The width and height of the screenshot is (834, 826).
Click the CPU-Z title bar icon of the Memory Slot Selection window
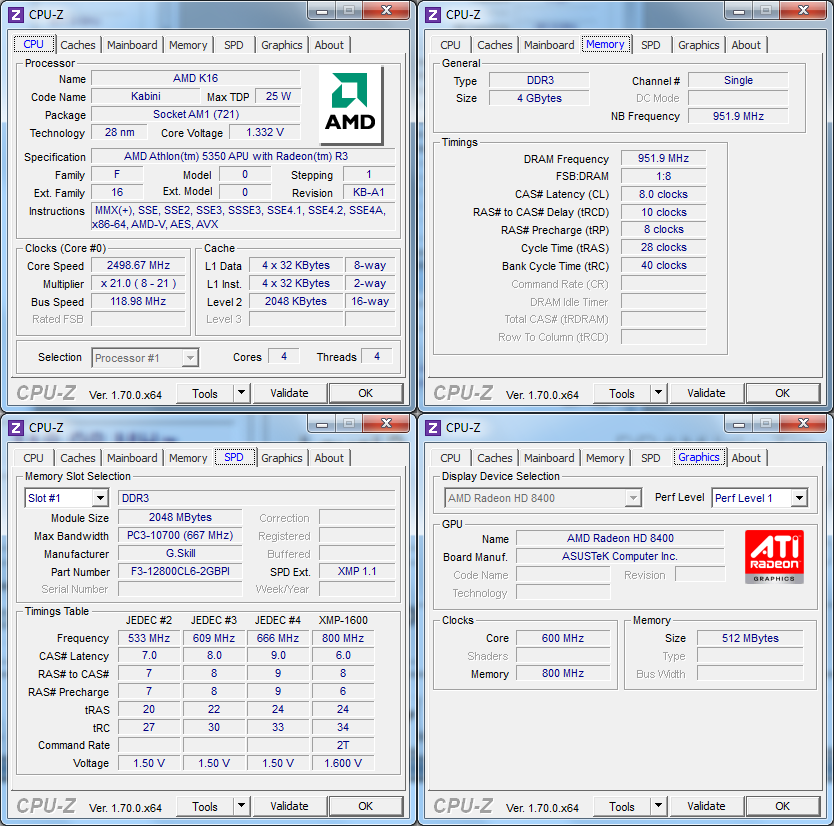16,427
